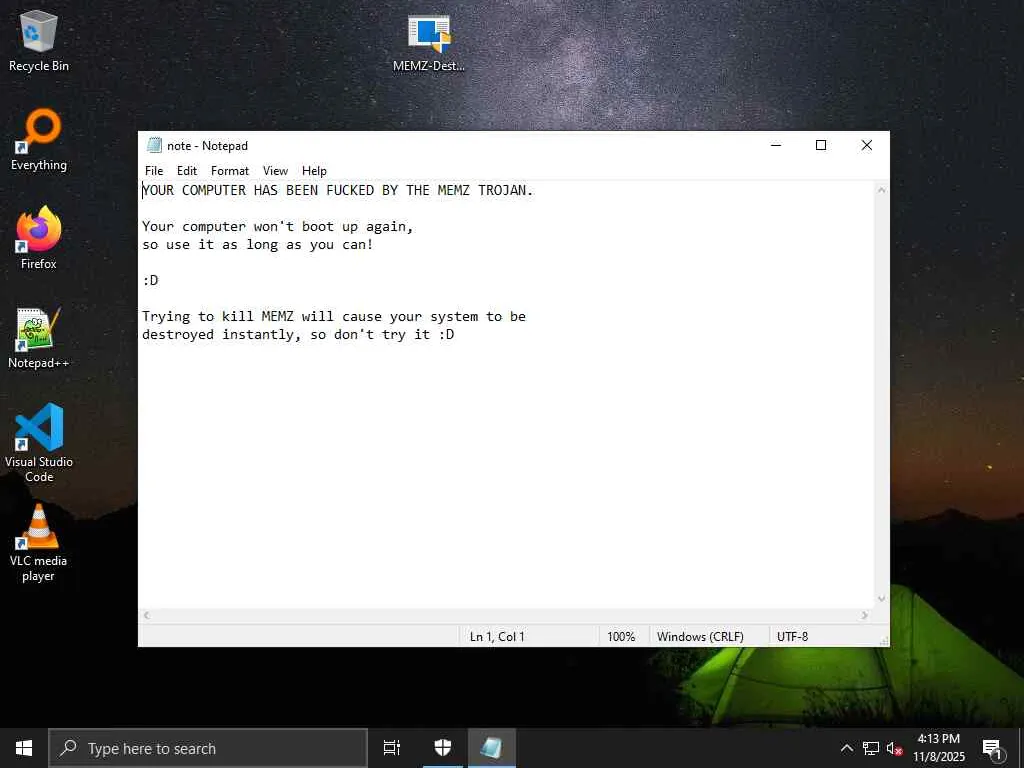The height and width of the screenshot is (768, 1024).
Task: Click the taskbar search box
Action: click(x=208, y=748)
